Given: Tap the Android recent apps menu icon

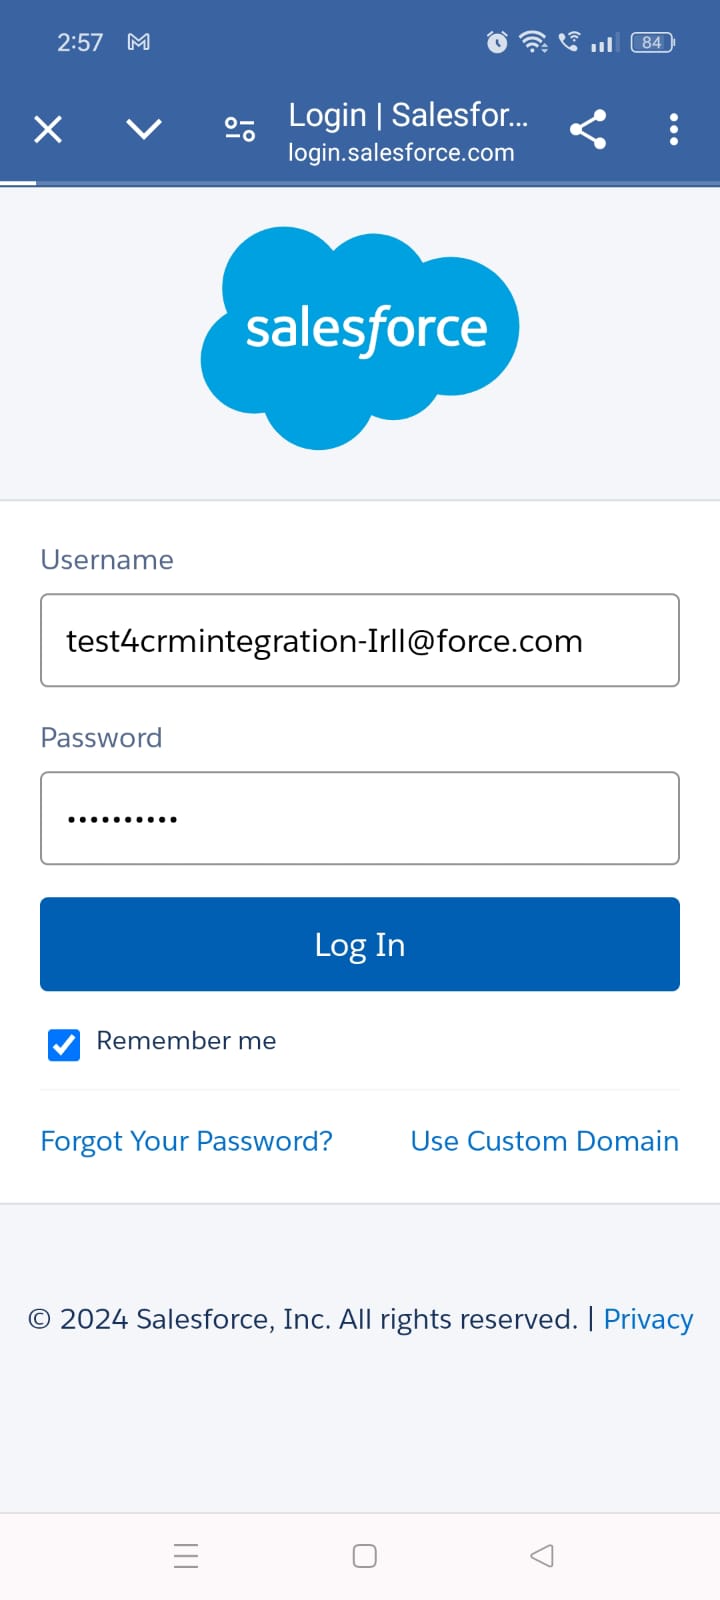Looking at the screenshot, I should tap(186, 1556).
